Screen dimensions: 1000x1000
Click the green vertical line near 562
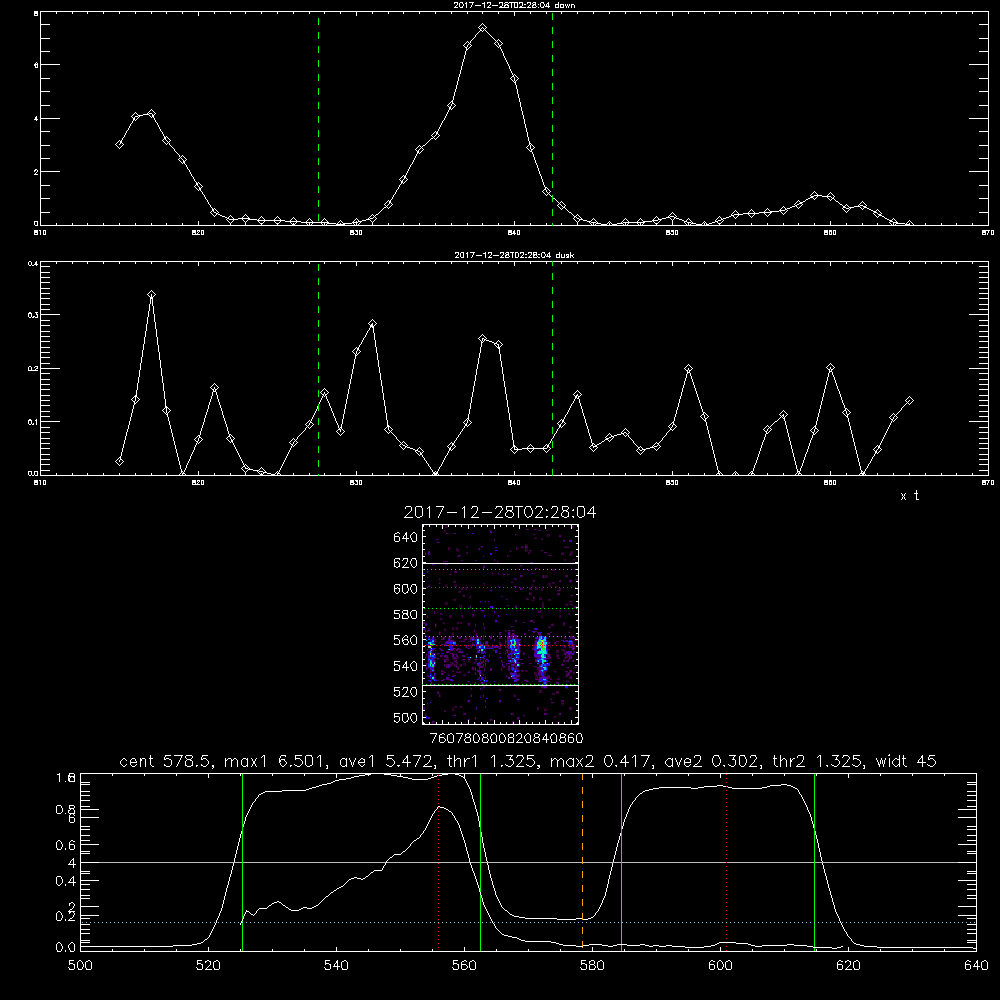tap(480, 861)
